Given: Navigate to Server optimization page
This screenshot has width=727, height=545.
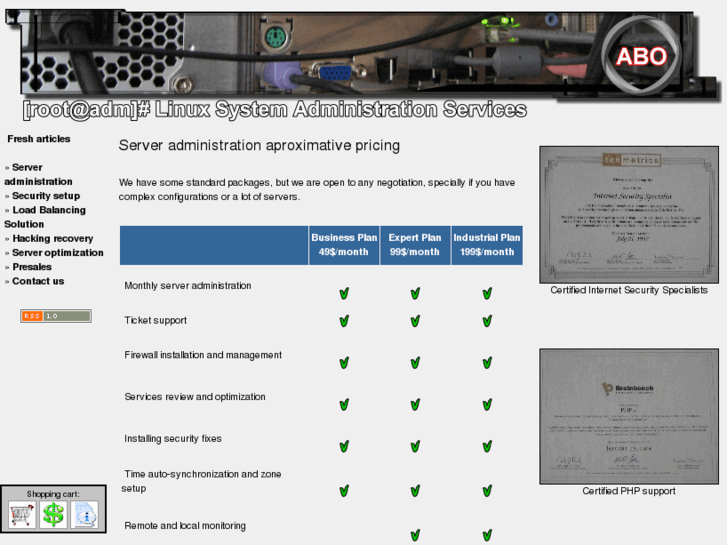Looking at the screenshot, I should pyautogui.click(x=57, y=253).
